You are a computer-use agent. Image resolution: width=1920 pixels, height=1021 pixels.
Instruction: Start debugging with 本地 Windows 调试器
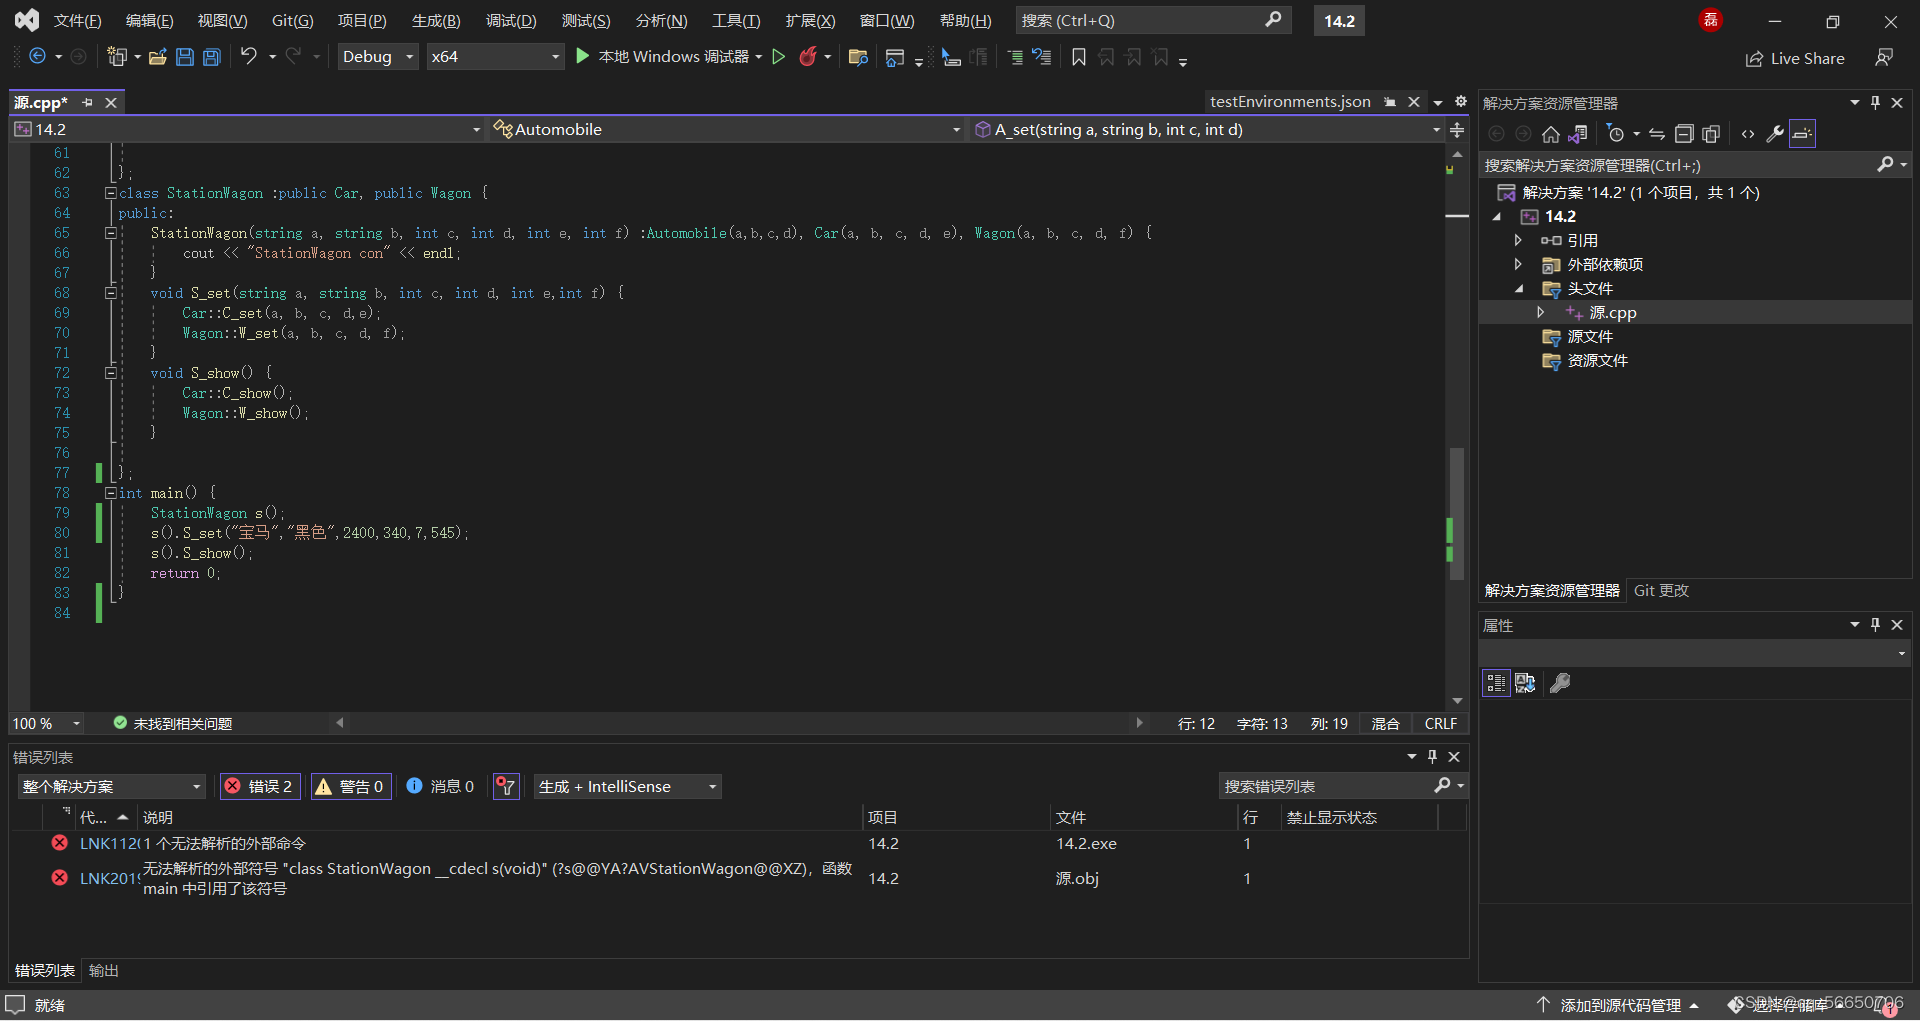pos(668,56)
